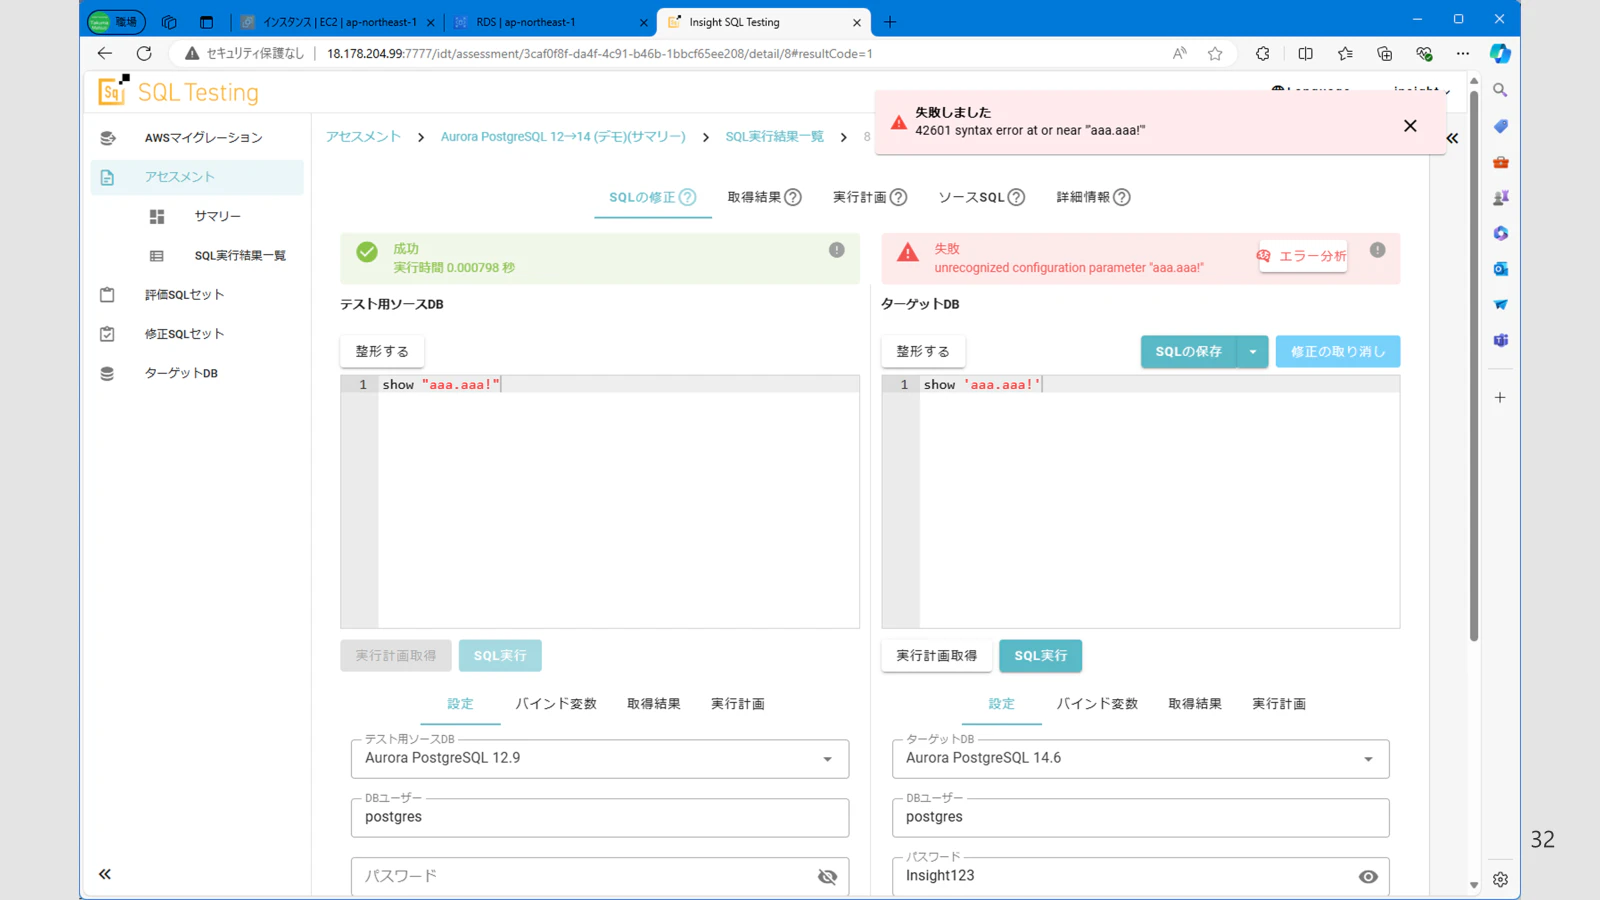Click info icon in failure banner
This screenshot has height=900, width=1600.
[1378, 250]
